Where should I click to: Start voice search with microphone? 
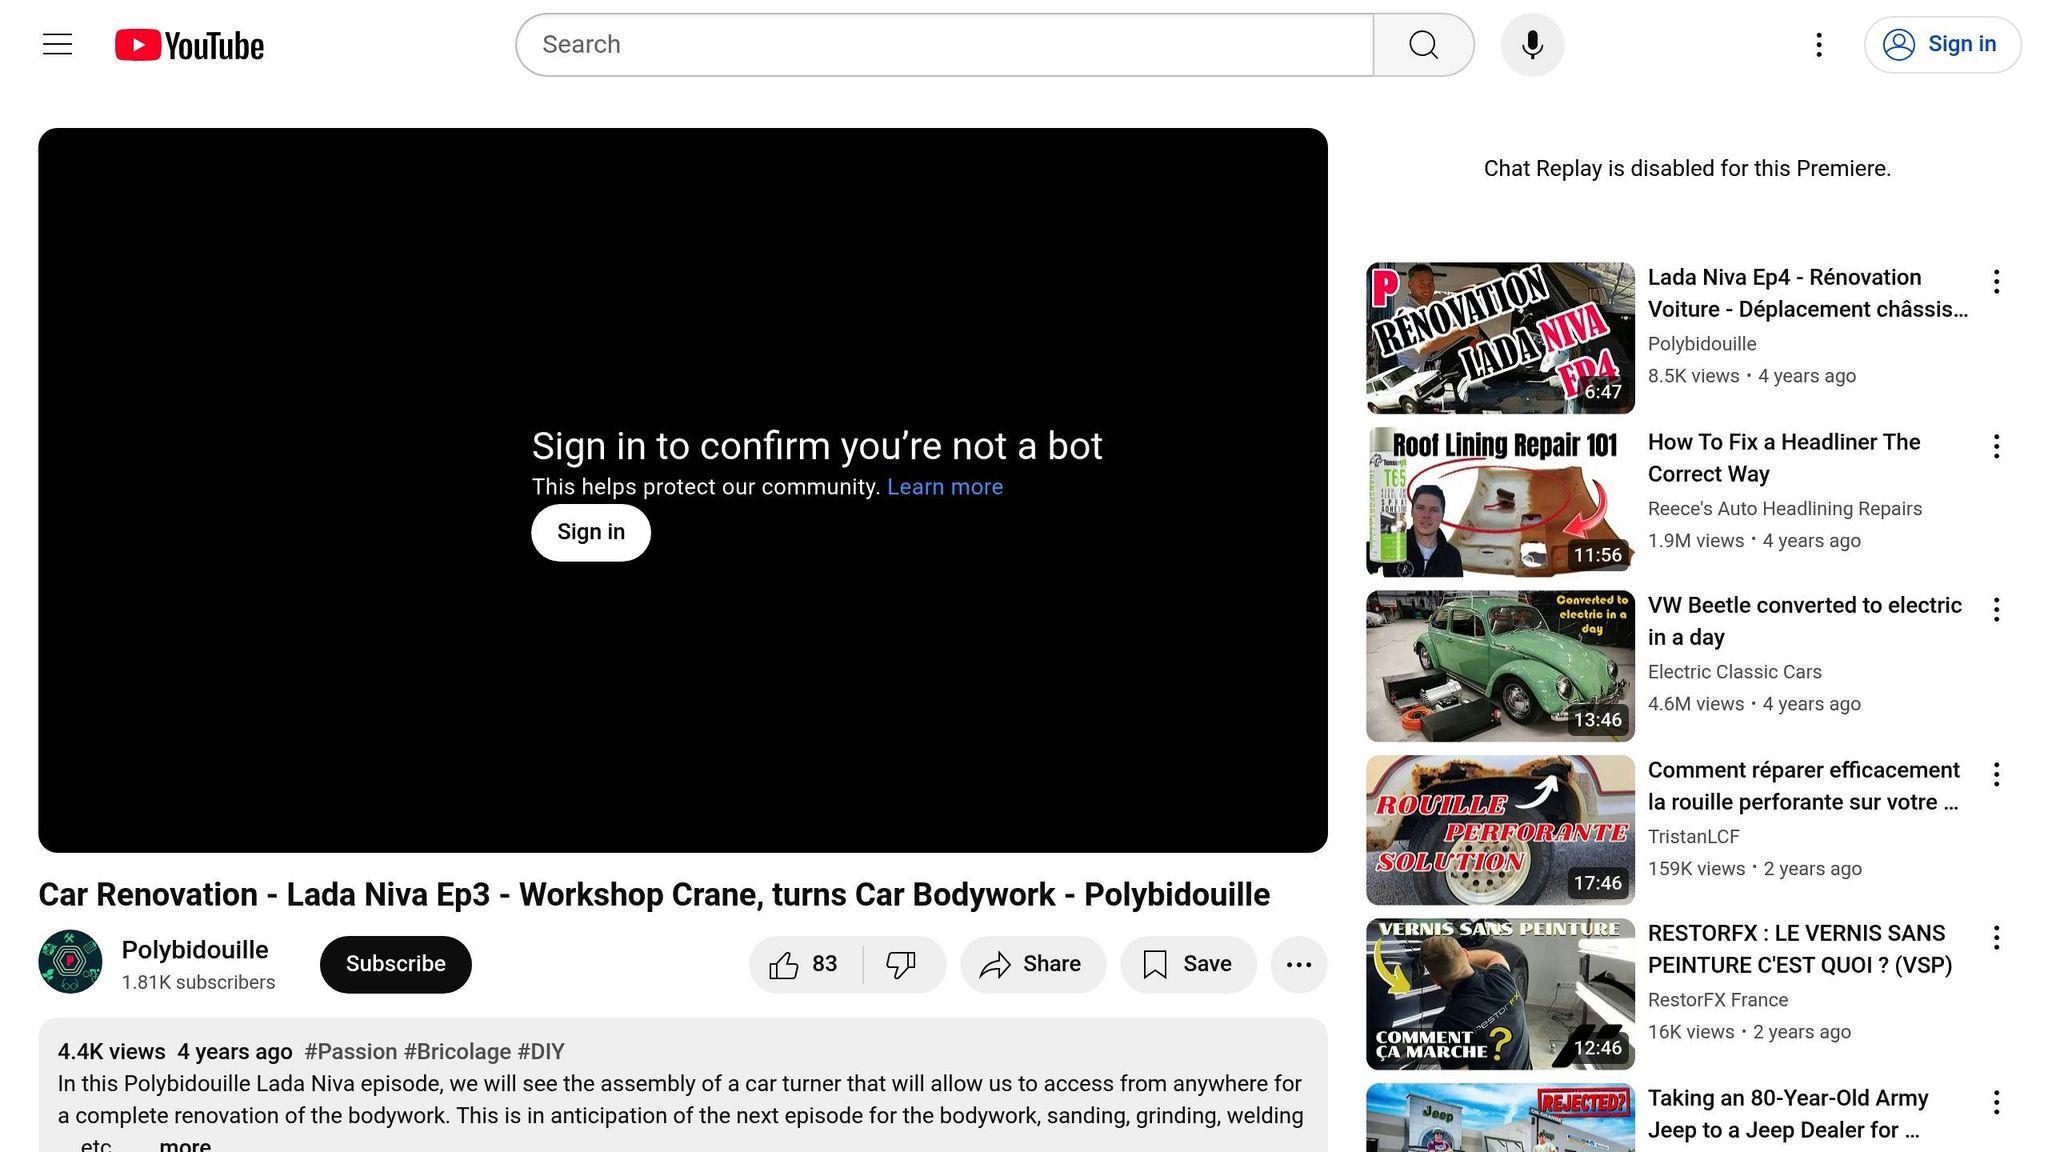[1532, 45]
